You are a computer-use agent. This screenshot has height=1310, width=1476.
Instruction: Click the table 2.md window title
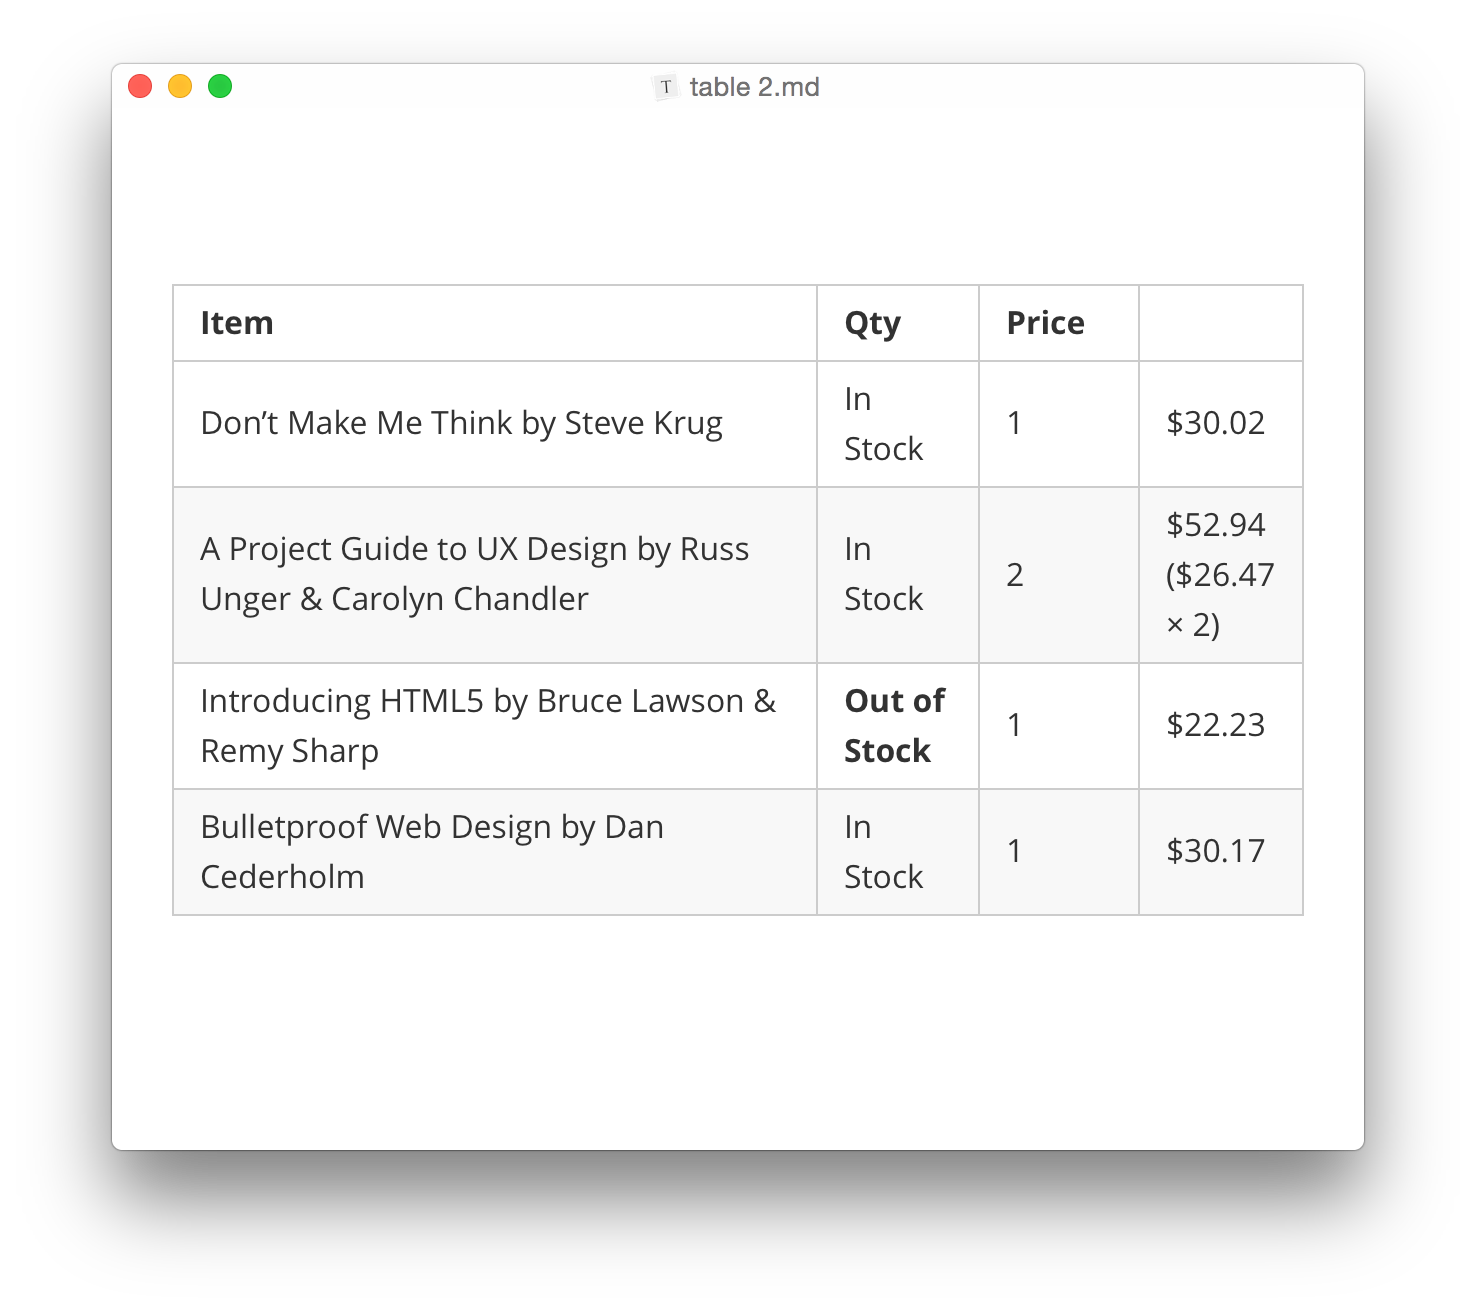click(754, 87)
